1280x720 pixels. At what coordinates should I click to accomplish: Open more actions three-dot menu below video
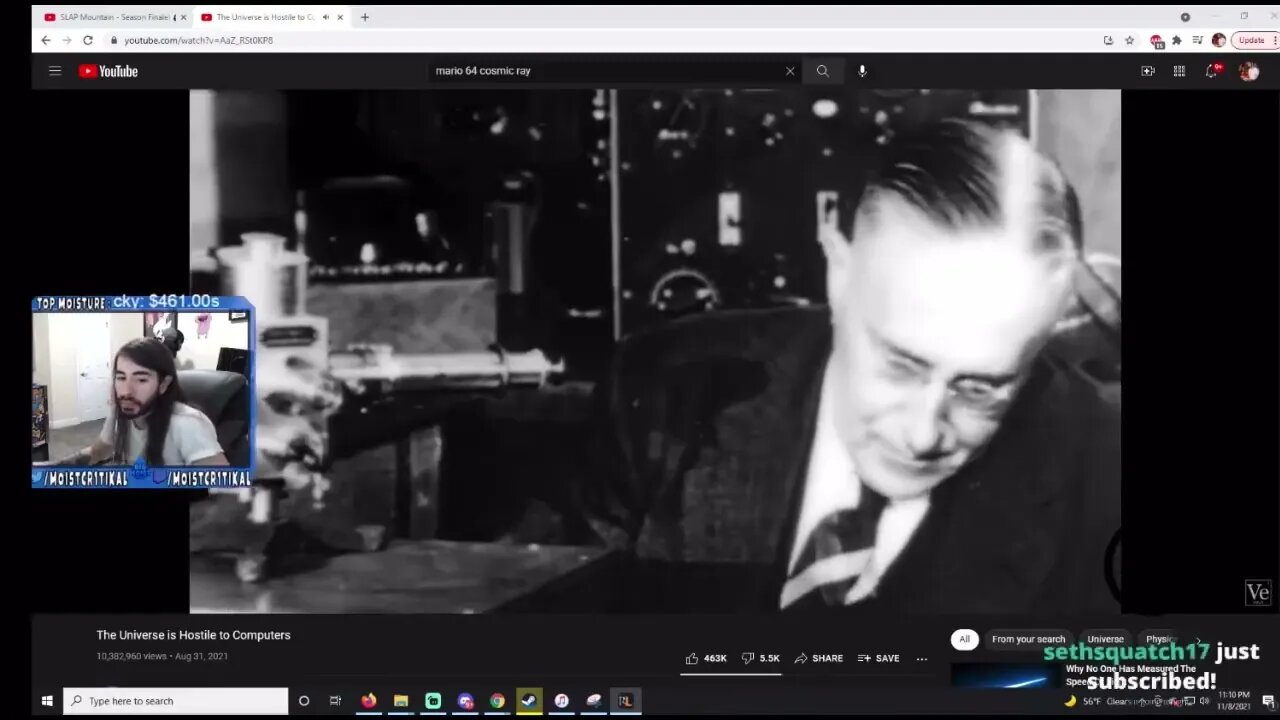click(922, 658)
